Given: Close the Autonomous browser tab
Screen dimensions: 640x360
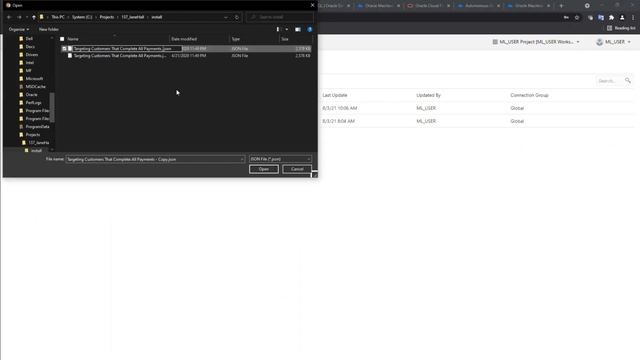Looking at the screenshot, I should (x=498, y=6).
